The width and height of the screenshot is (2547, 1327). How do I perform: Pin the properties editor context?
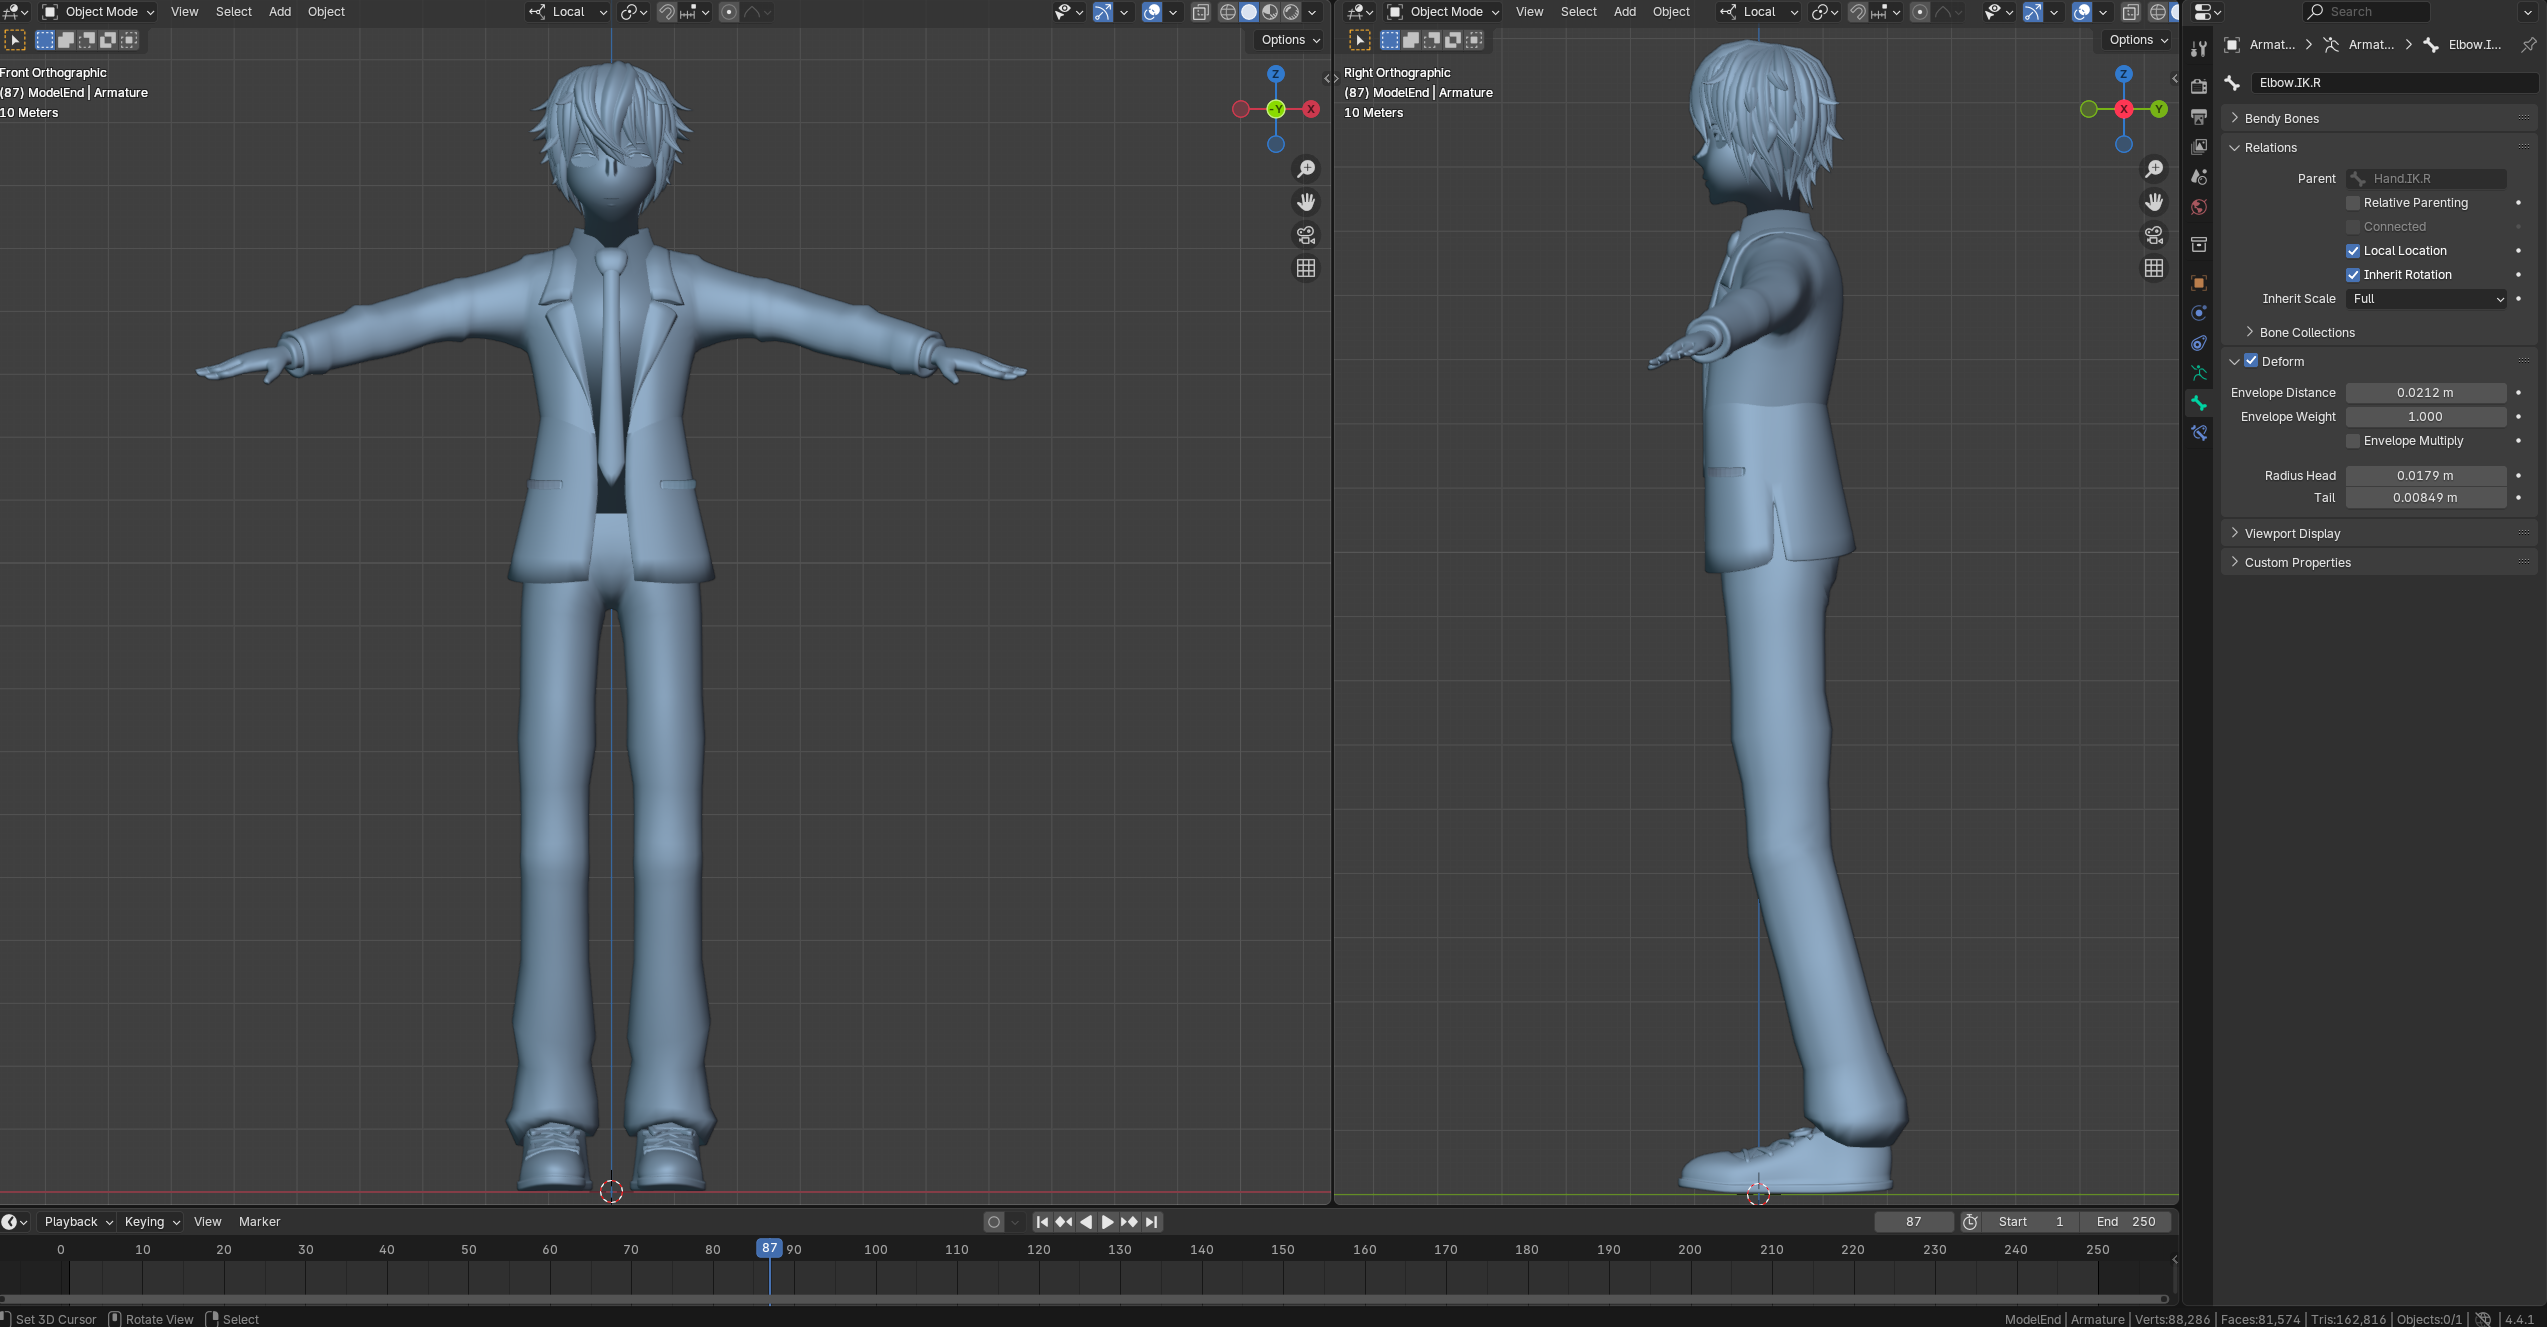point(2528,44)
